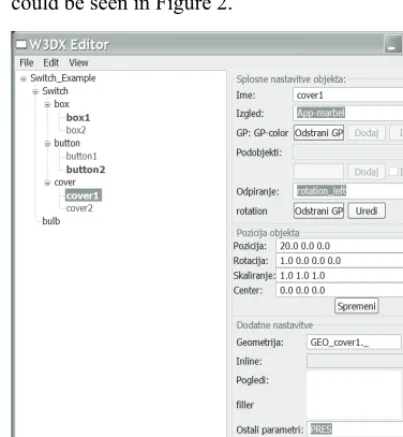Click the Pozicija field 20.0 0.0 0.0

tap(340, 246)
